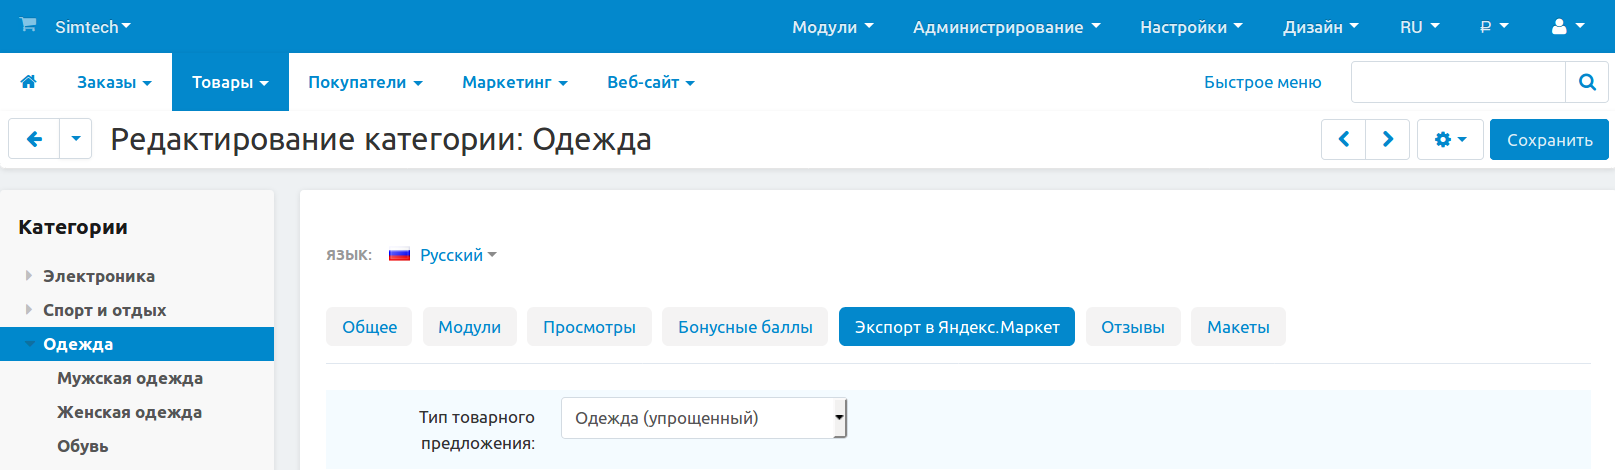Expand the Спорт и отдых category

[29, 310]
